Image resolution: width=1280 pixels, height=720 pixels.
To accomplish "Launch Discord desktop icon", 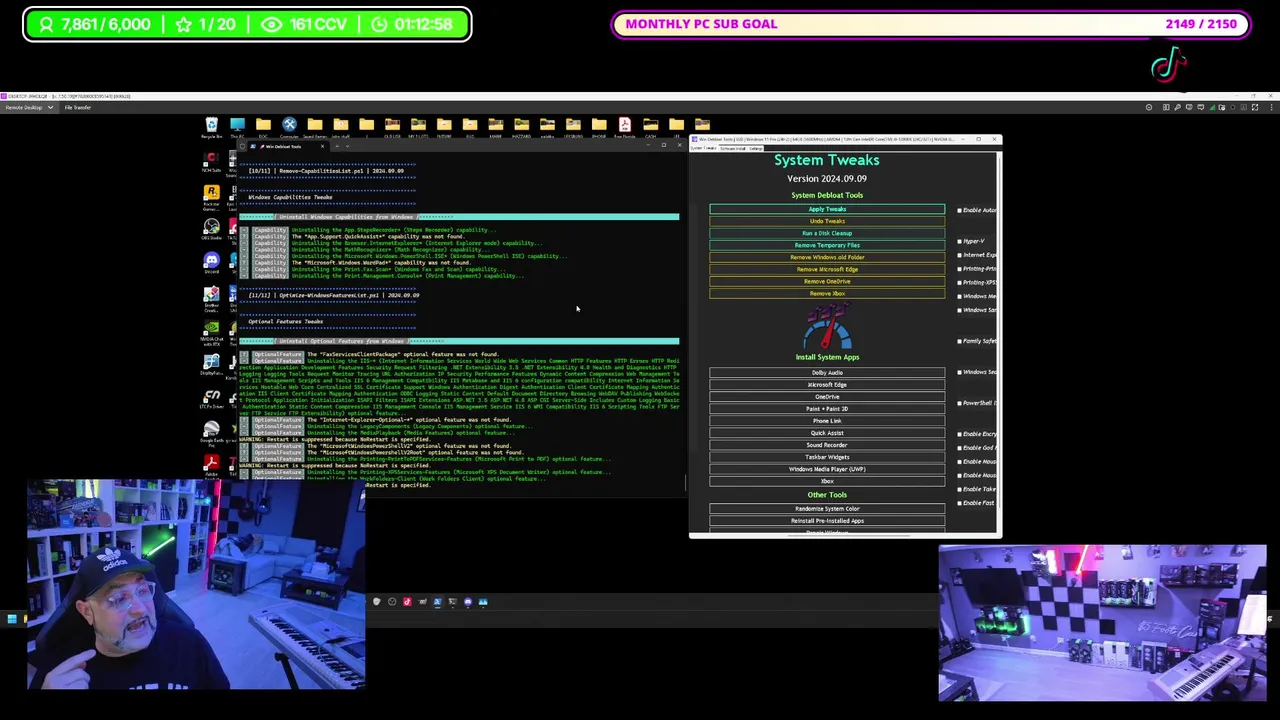I will pos(211,264).
